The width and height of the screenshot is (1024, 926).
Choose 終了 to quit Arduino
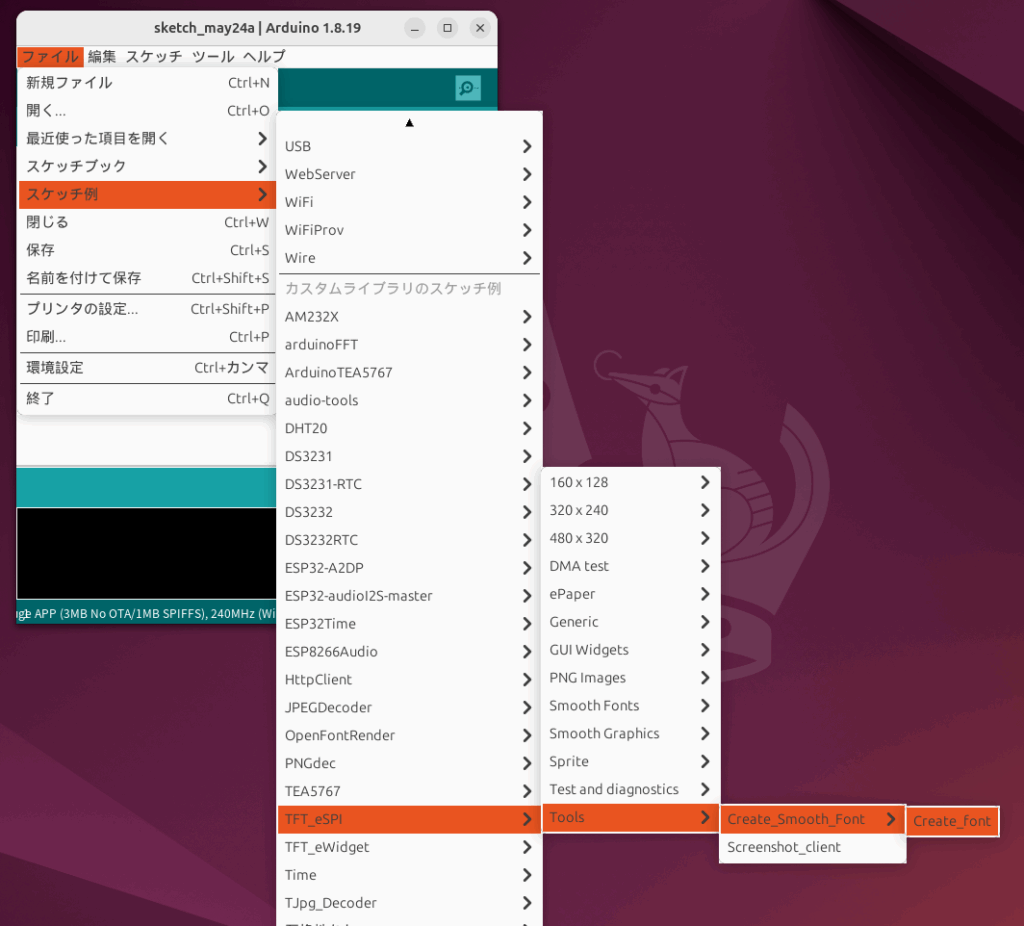point(148,398)
